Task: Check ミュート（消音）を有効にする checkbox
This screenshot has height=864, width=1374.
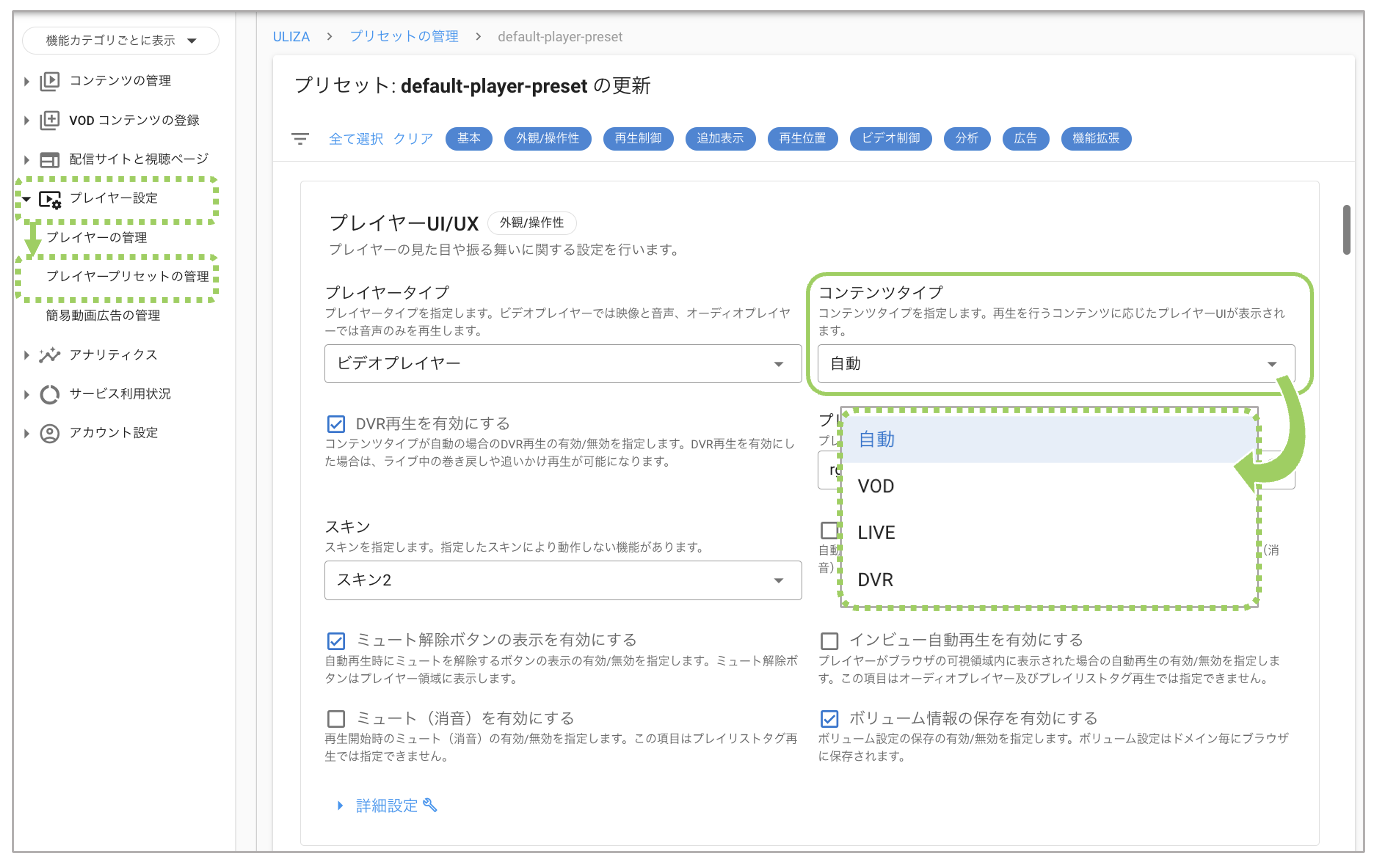Action: click(x=336, y=719)
